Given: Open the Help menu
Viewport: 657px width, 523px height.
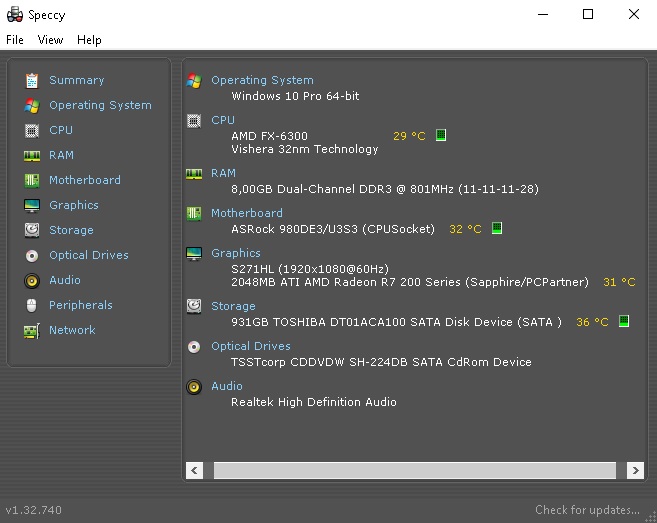Looking at the screenshot, I should (x=89, y=40).
